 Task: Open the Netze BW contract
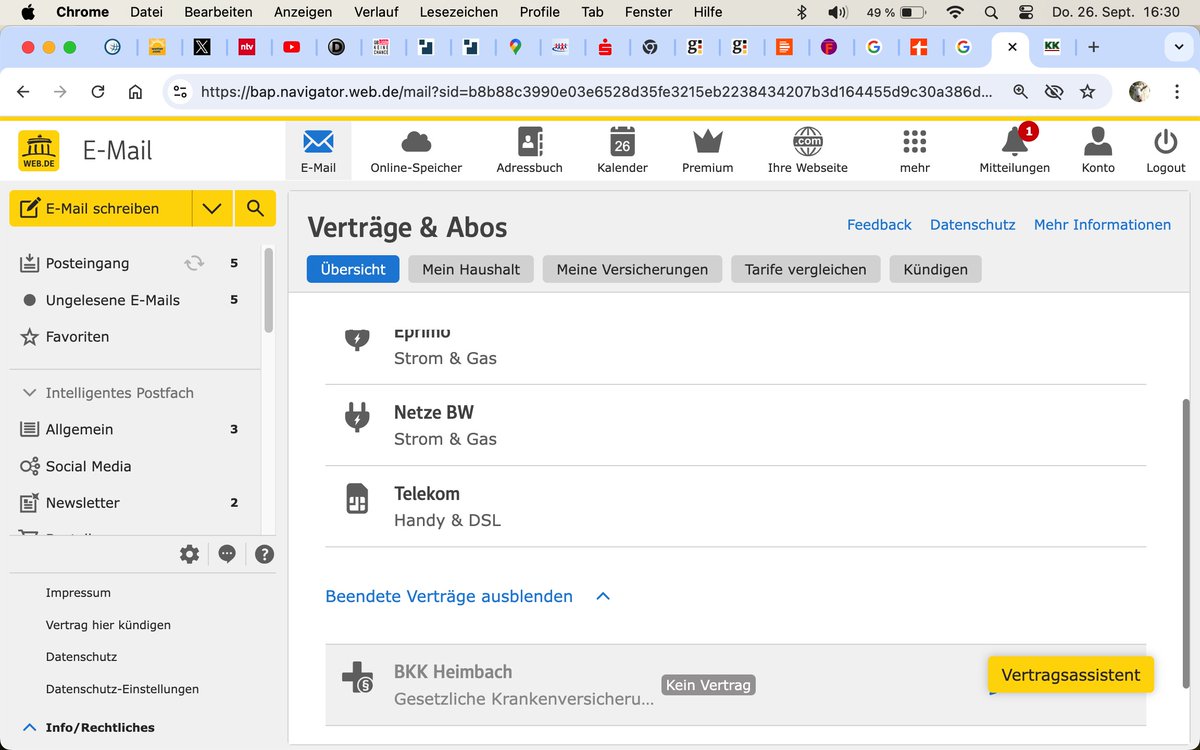736,425
